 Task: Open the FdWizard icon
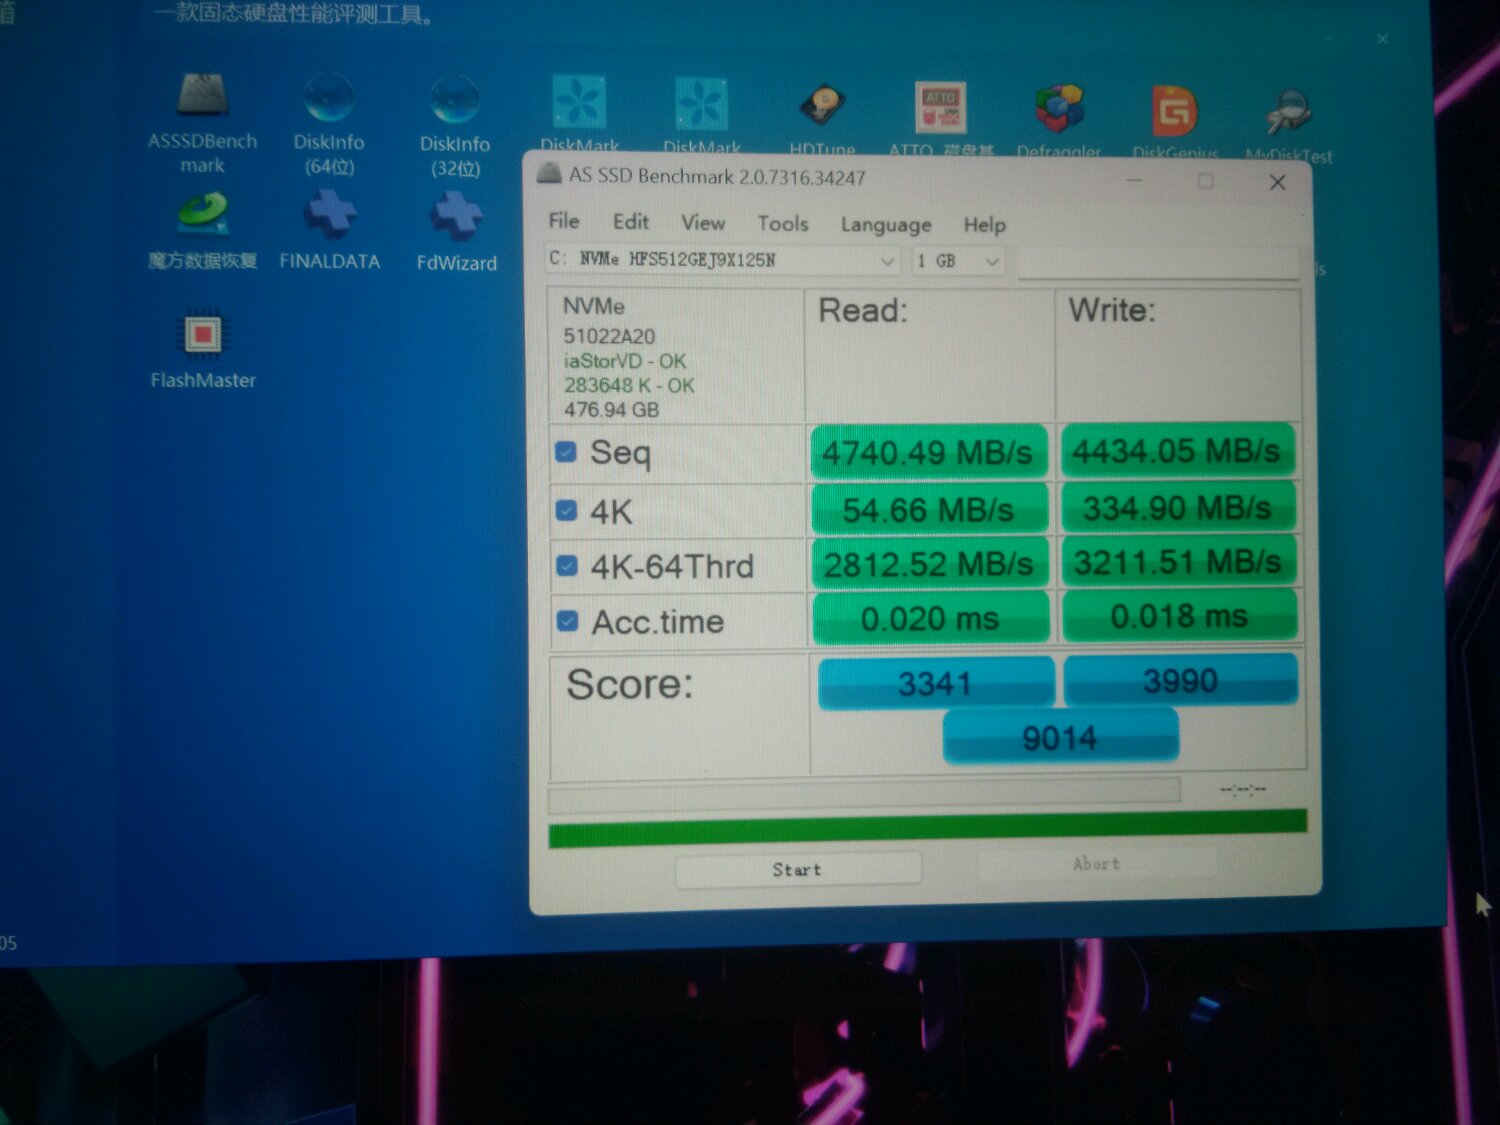pyautogui.click(x=456, y=216)
